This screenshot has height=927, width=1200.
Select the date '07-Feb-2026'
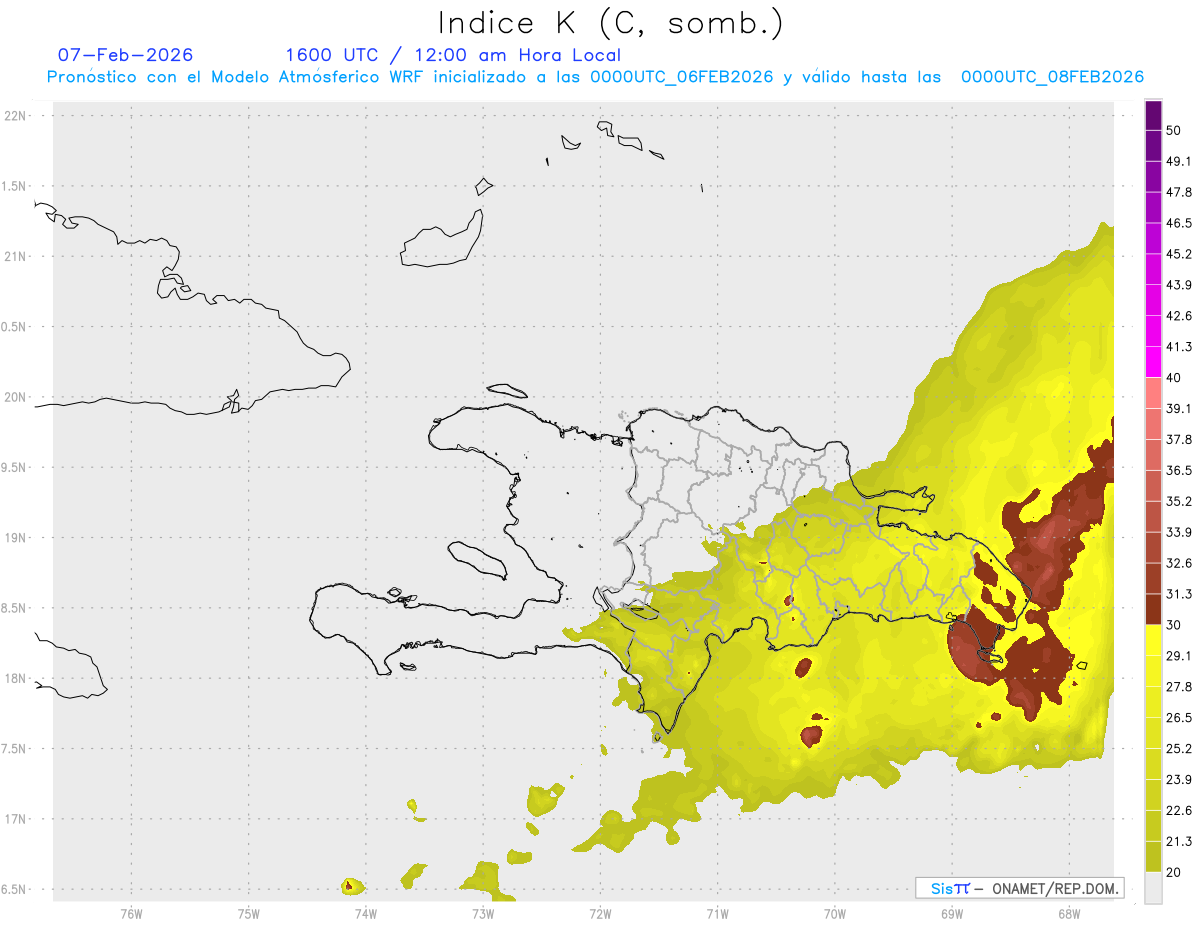(x=125, y=55)
